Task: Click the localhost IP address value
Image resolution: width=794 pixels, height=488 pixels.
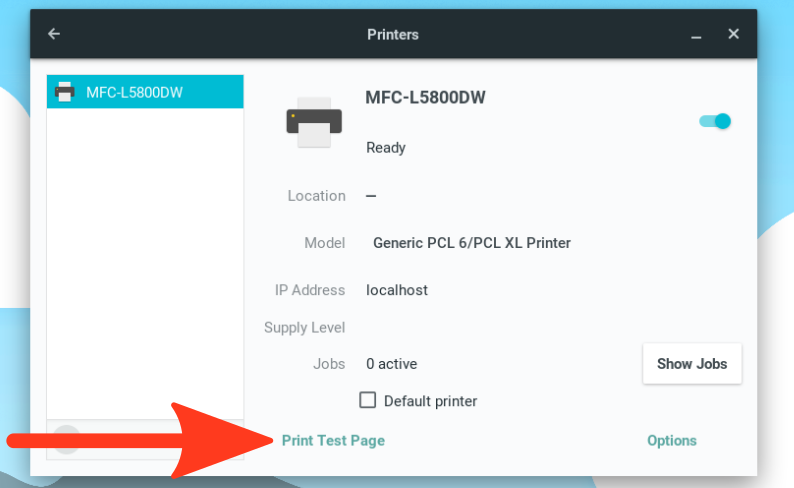Action: [x=397, y=290]
